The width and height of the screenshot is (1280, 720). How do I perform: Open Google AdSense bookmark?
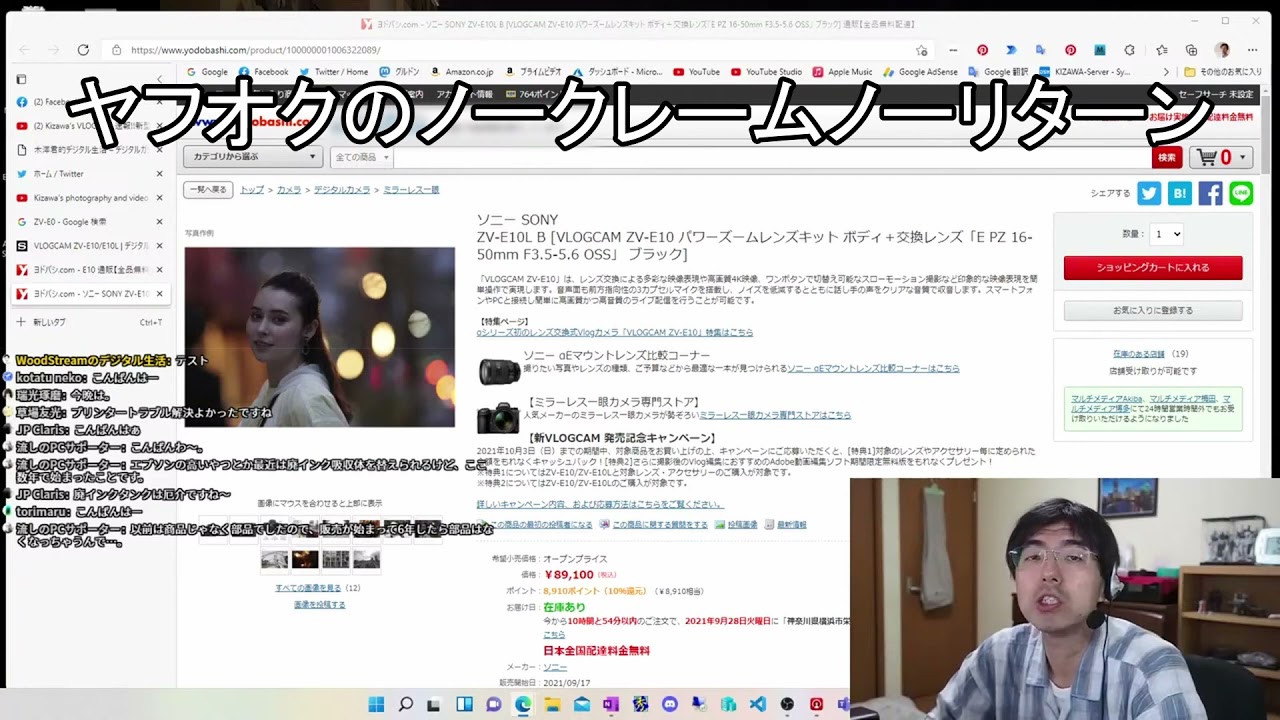(920, 72)
